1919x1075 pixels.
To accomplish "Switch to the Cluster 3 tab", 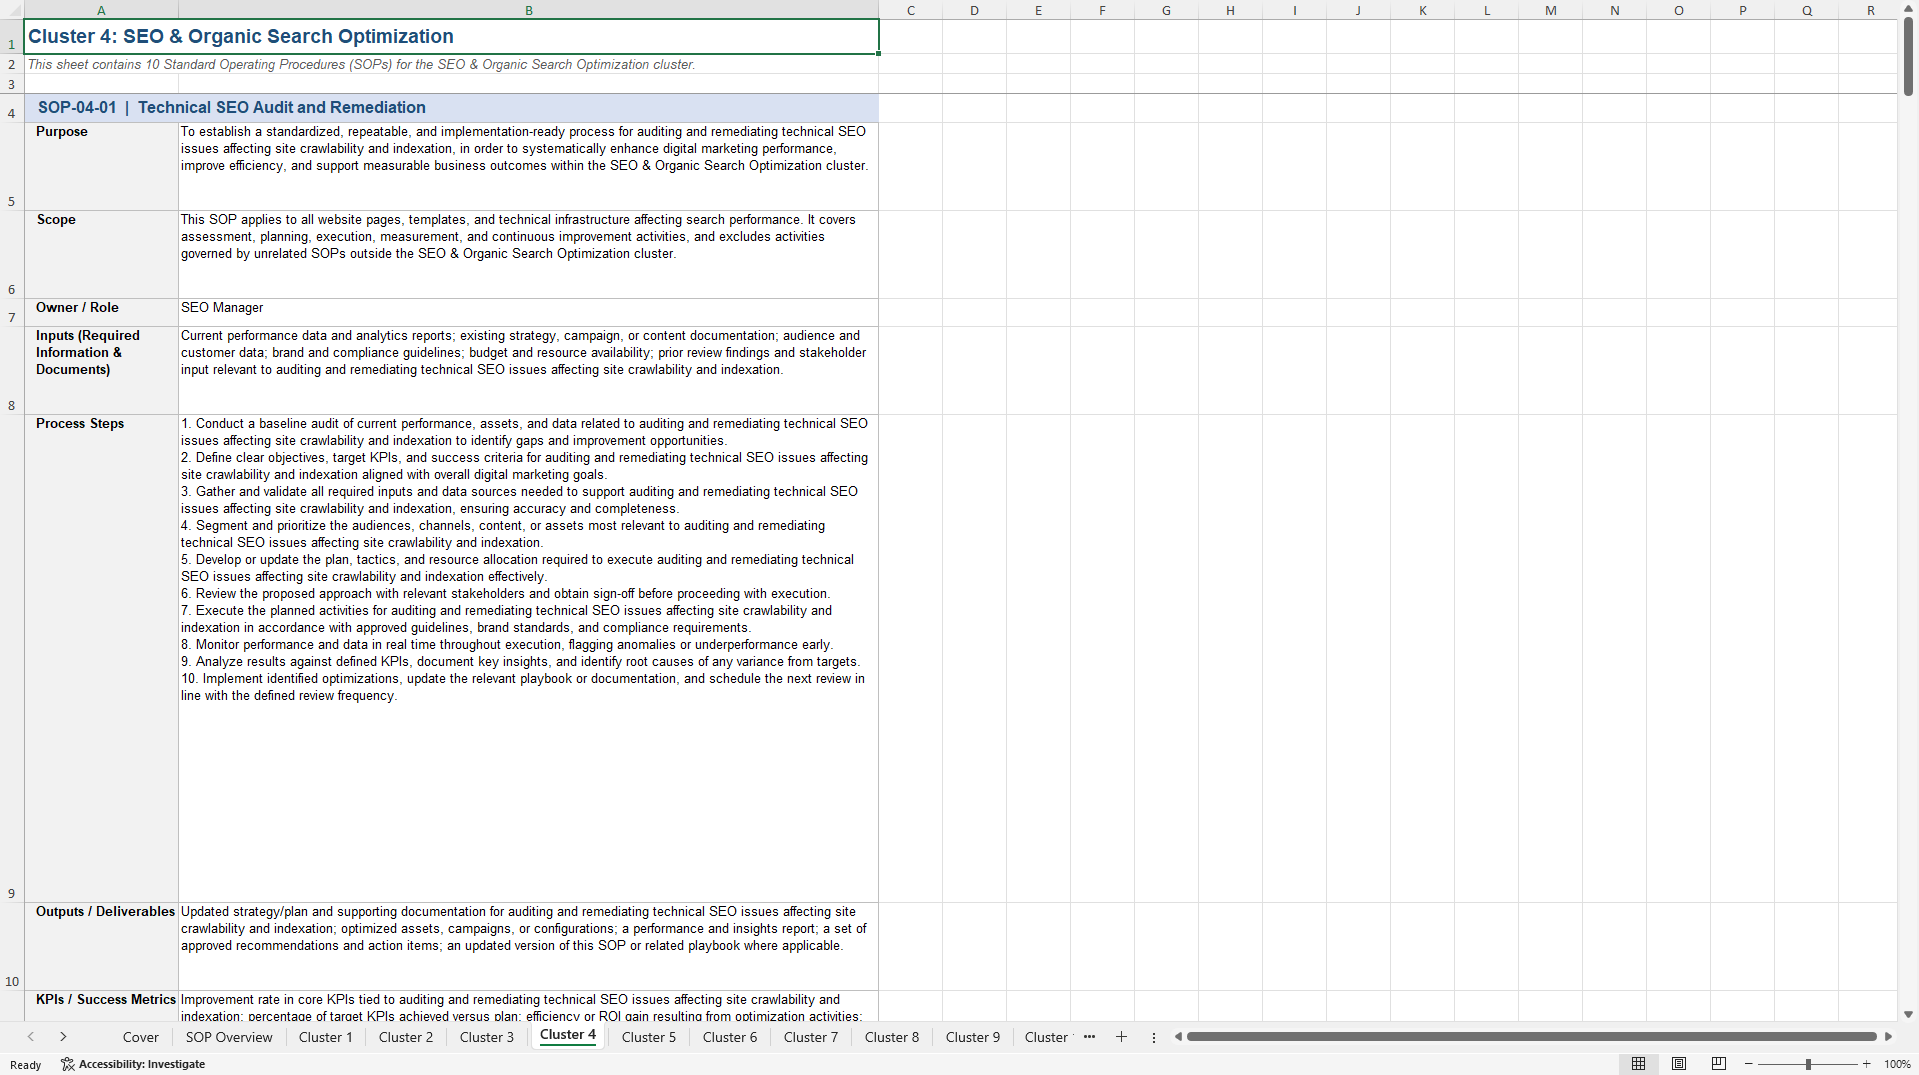I will [x=487, y=1037].
